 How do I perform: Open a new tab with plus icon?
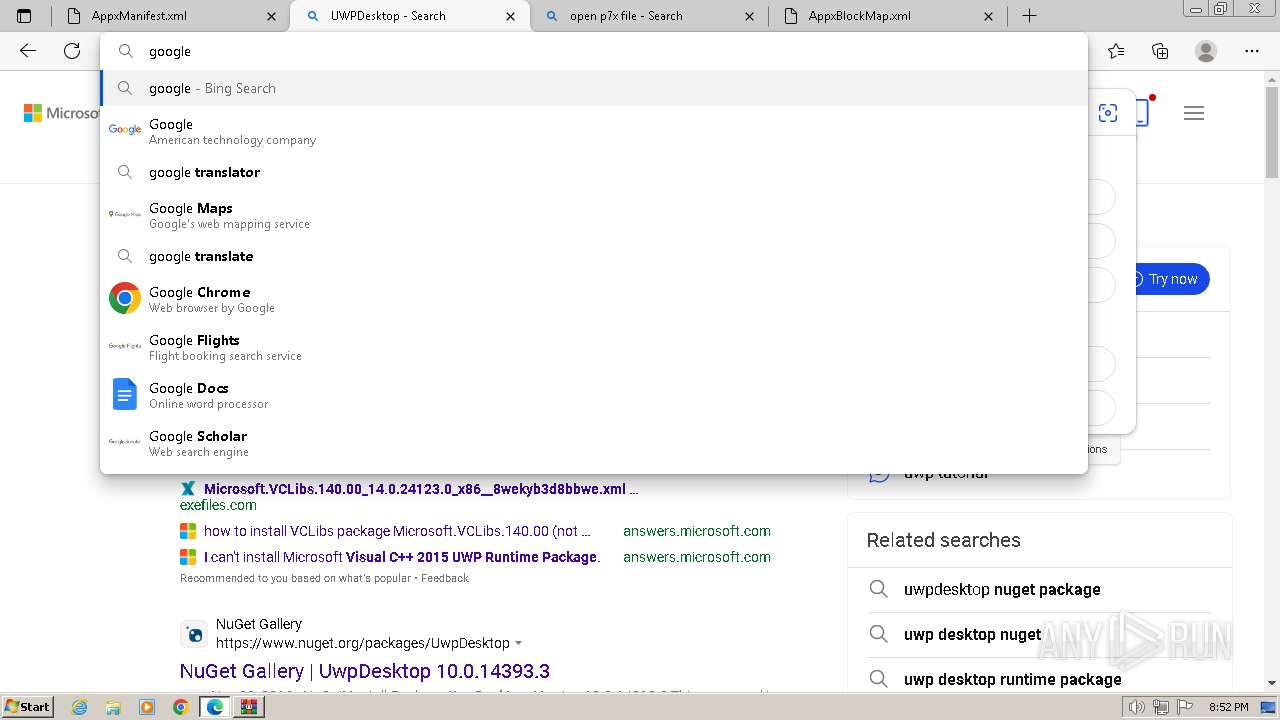[x=1029, y=16]
